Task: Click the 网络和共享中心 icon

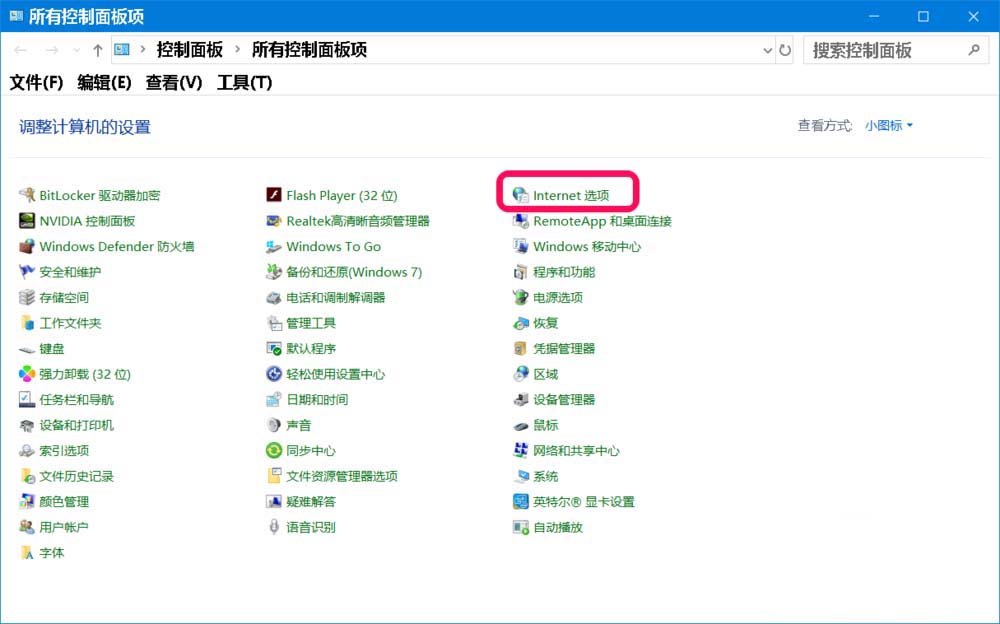Action: (520, 450)
